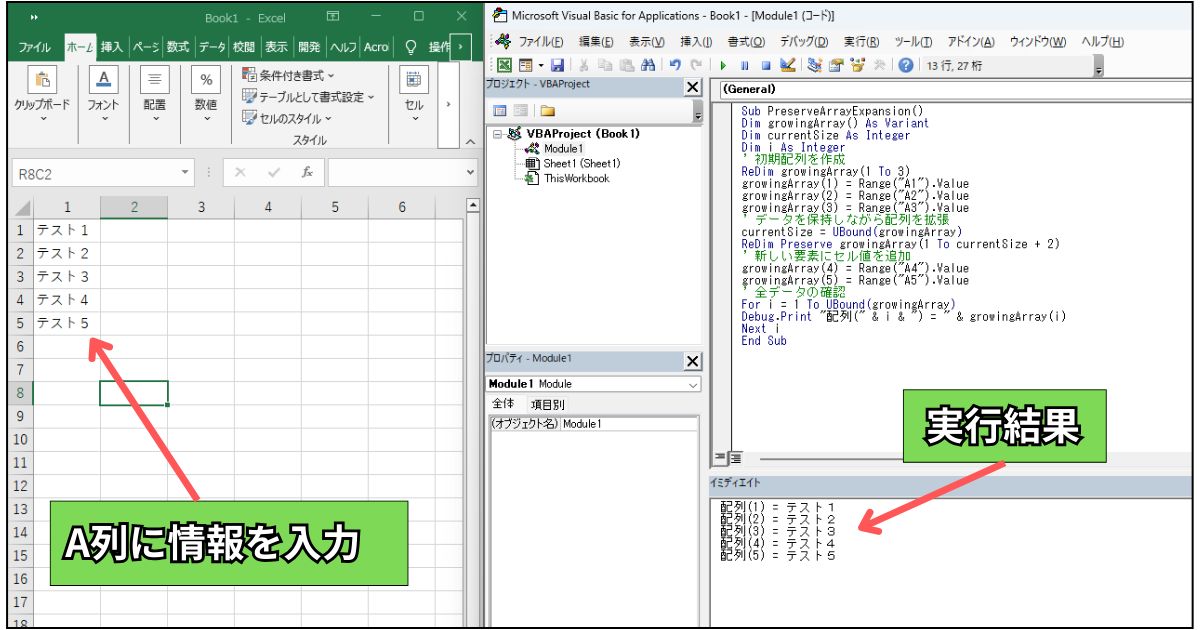
Task: Click cell containing テスト3
Action: point(67,277)
